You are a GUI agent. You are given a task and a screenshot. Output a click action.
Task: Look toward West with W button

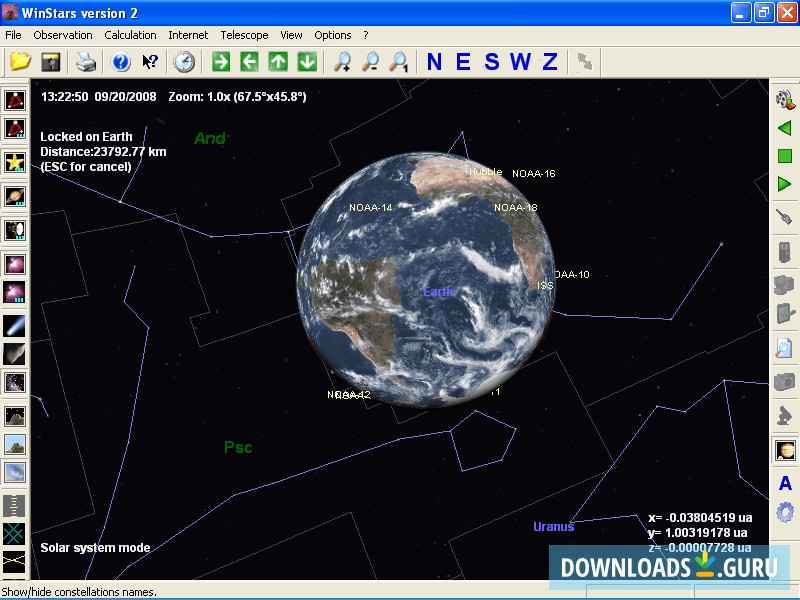(520, 62)
